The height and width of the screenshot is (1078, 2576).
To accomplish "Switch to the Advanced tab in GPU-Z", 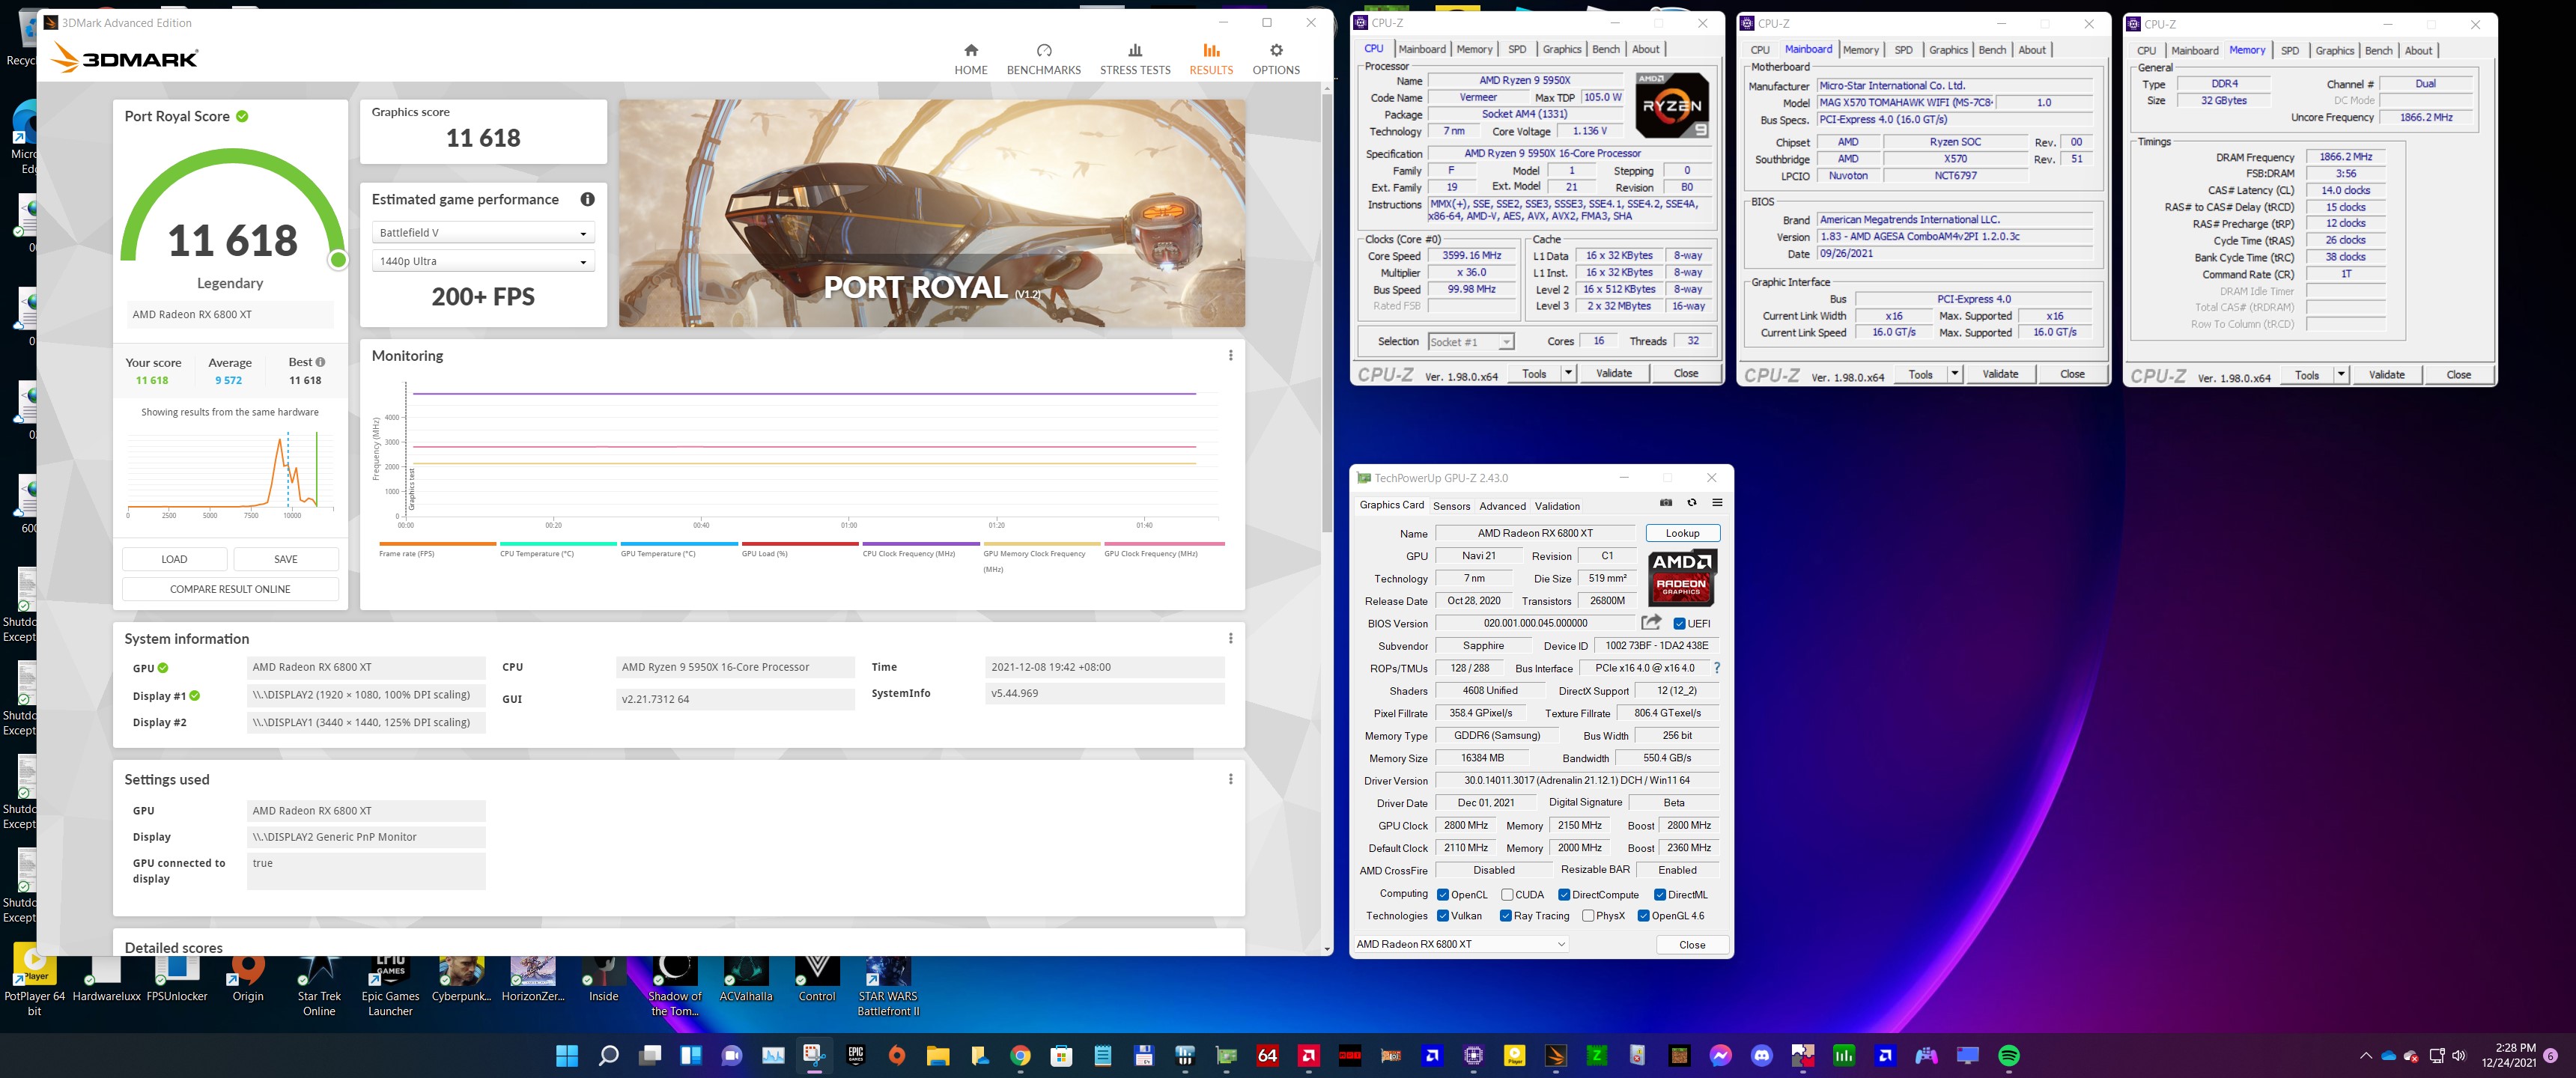I will click(x=1502, y=506).
